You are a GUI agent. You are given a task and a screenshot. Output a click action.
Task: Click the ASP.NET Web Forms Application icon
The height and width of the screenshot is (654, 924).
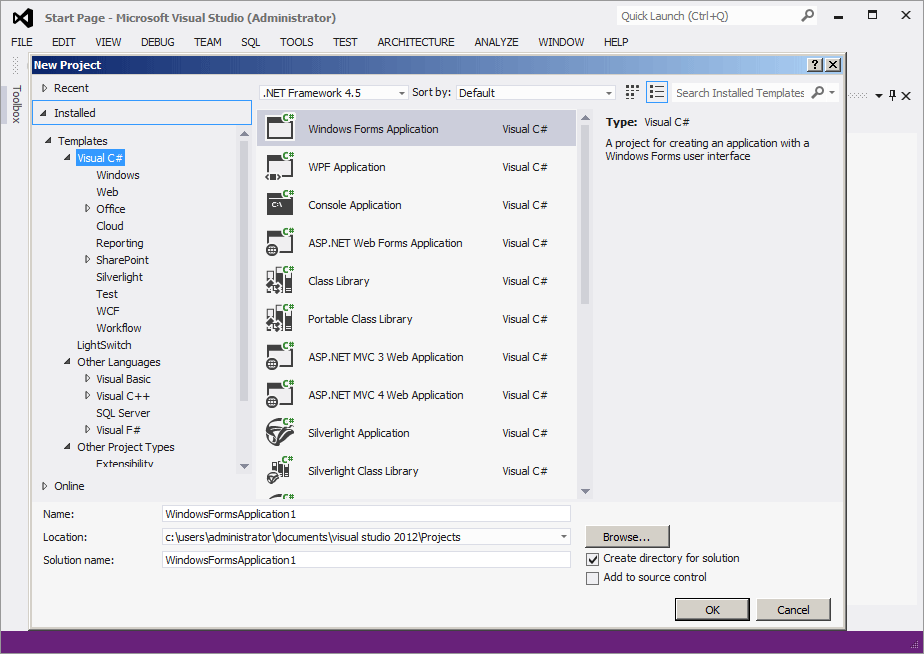[x=280, y=242]
